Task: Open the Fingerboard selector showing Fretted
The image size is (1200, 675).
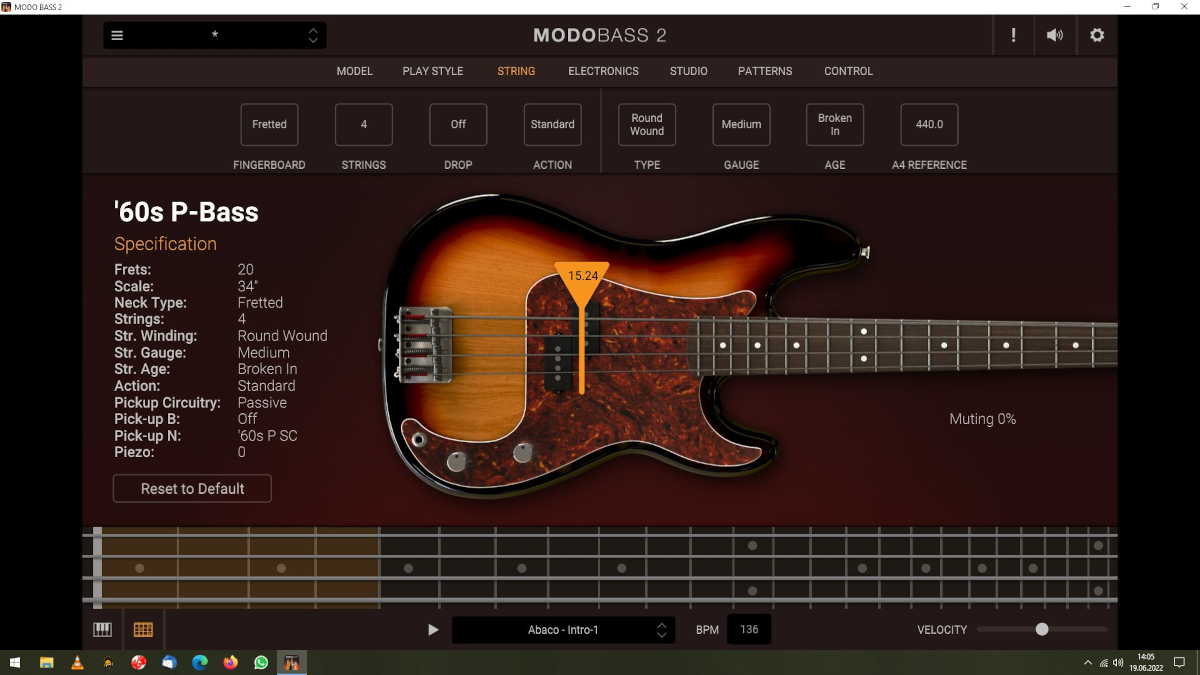Action: click(x=269, y=125)
